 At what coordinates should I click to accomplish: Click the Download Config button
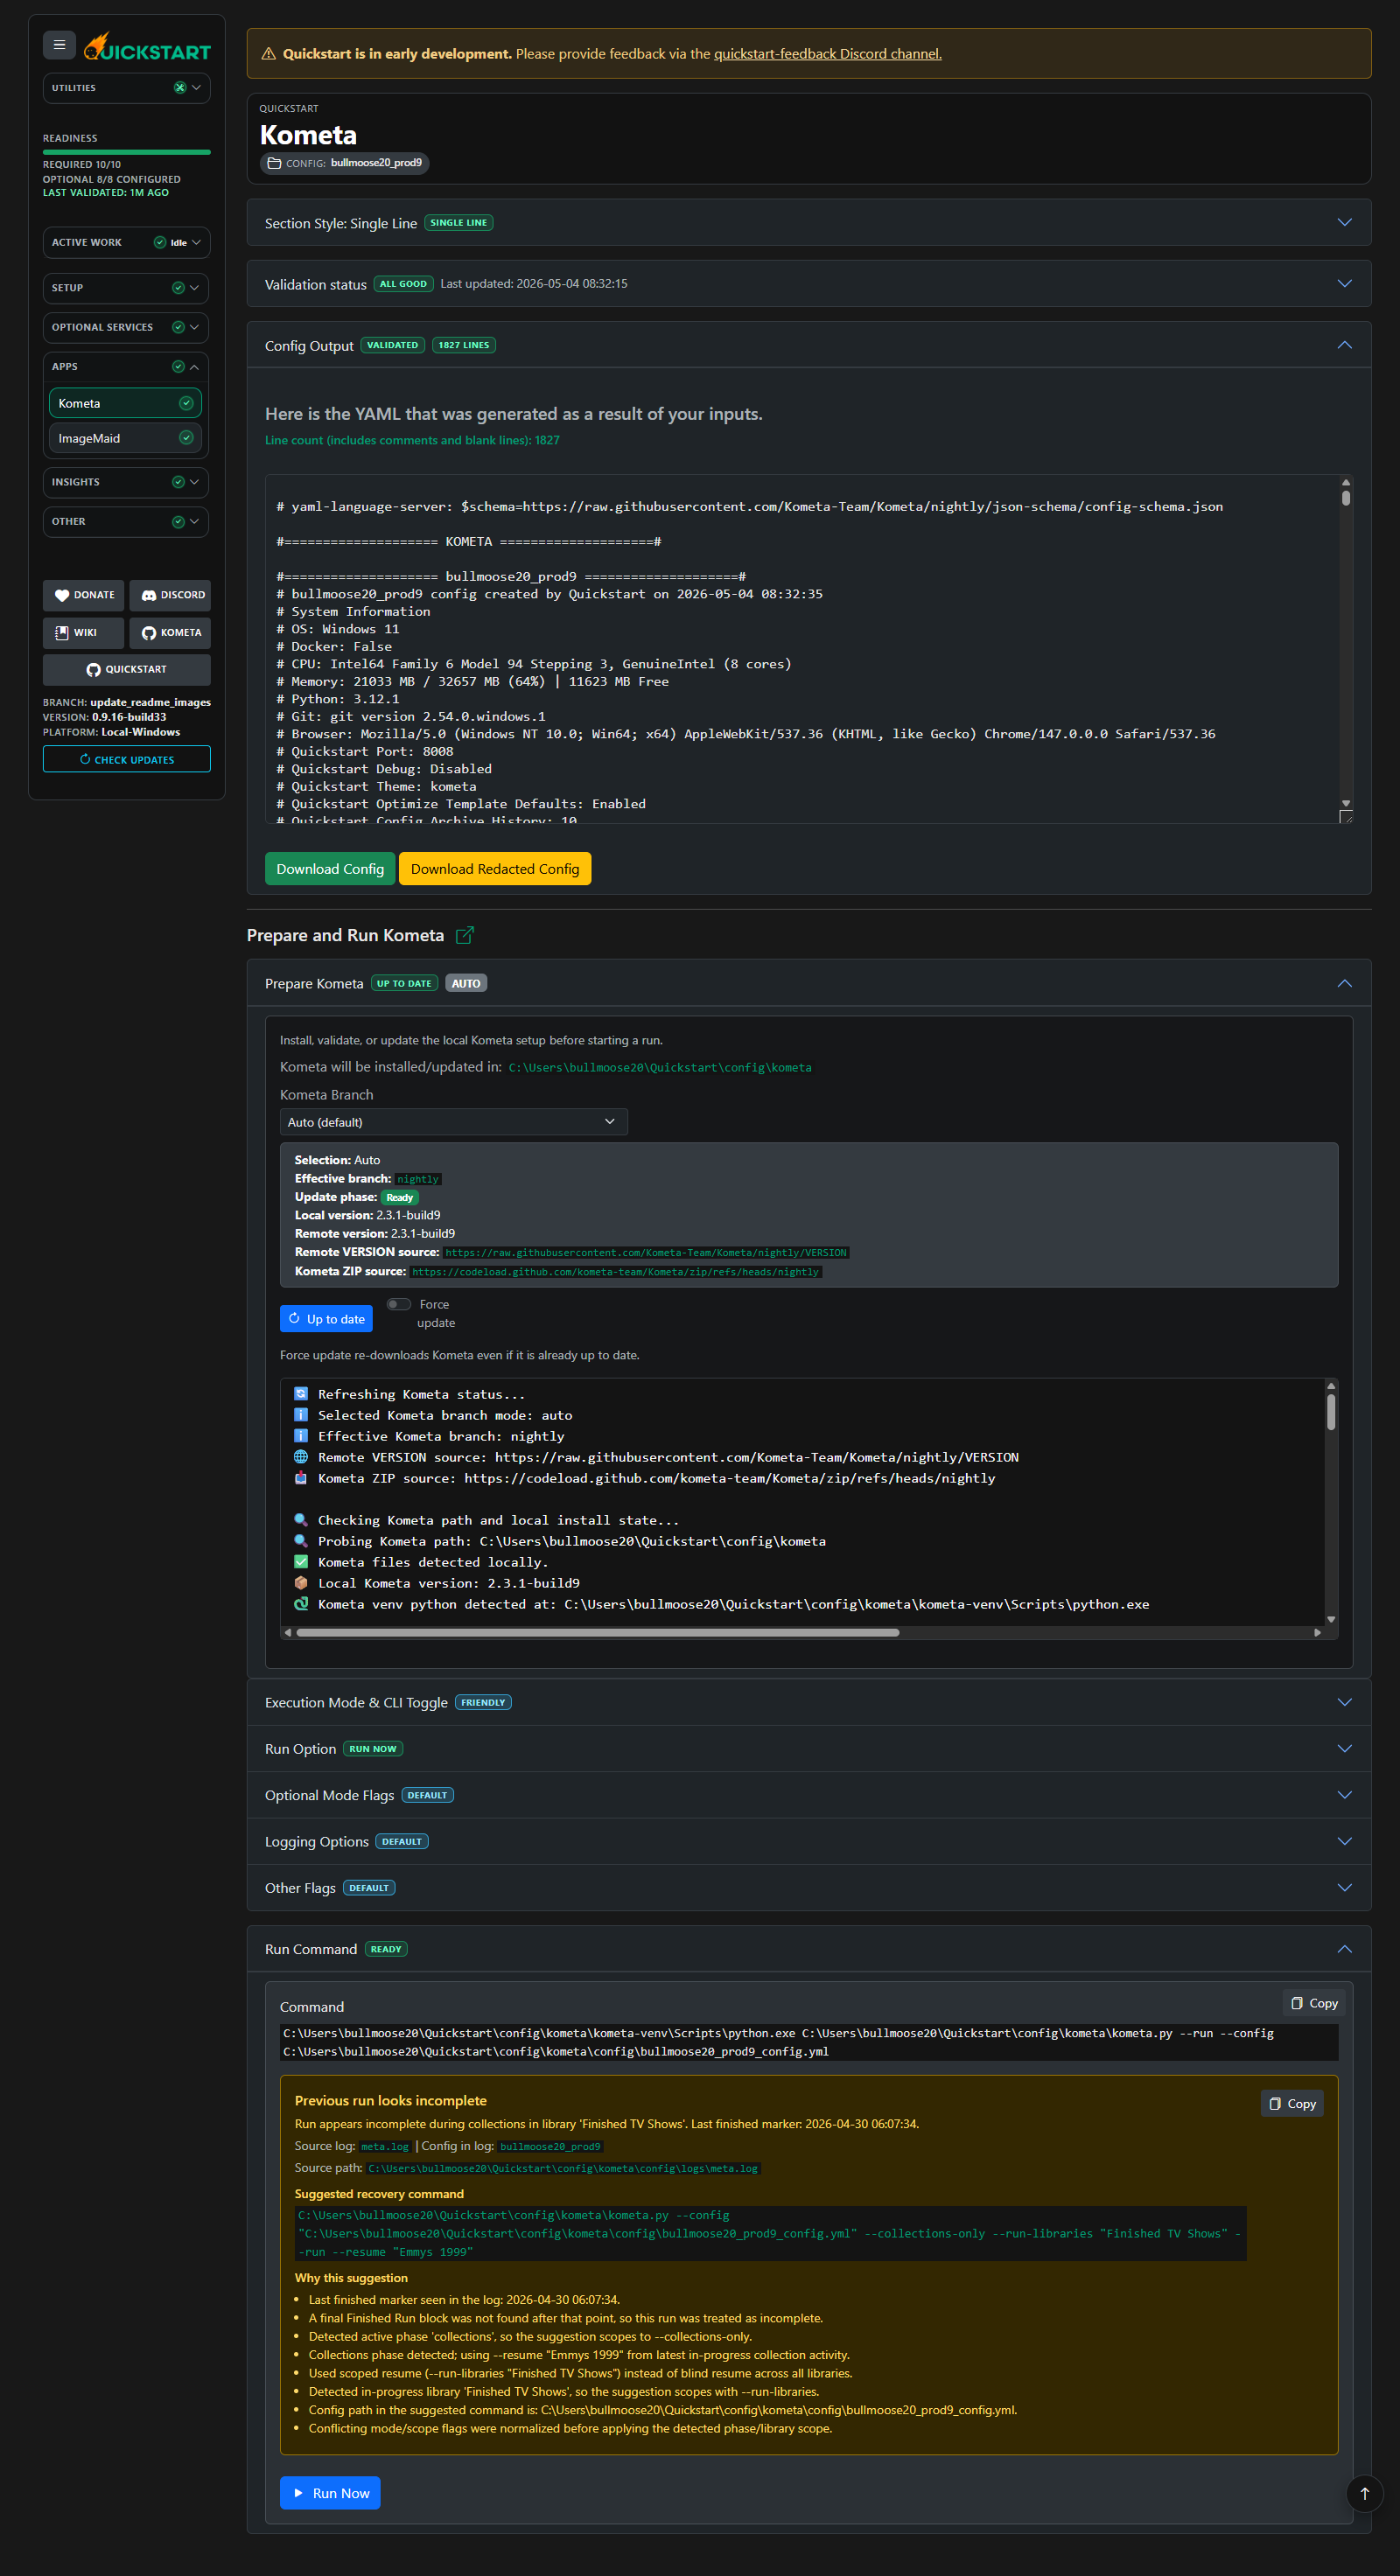[330, 869]
